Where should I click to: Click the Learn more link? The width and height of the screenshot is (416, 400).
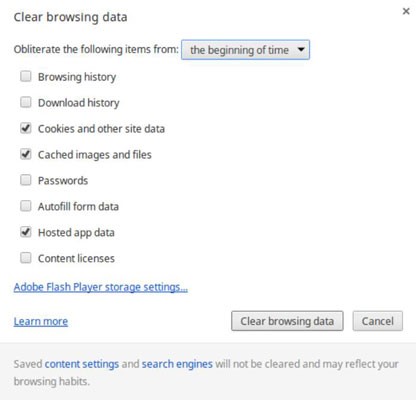pos(41,321)
